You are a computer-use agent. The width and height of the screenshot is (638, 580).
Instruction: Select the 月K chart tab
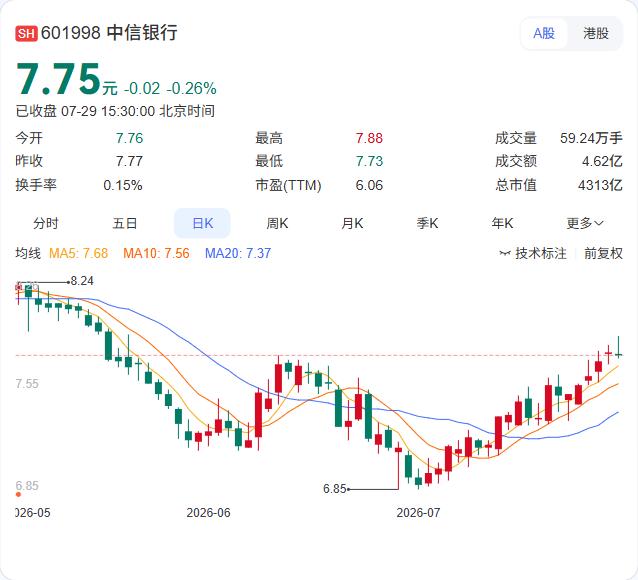tap(352, 223)
